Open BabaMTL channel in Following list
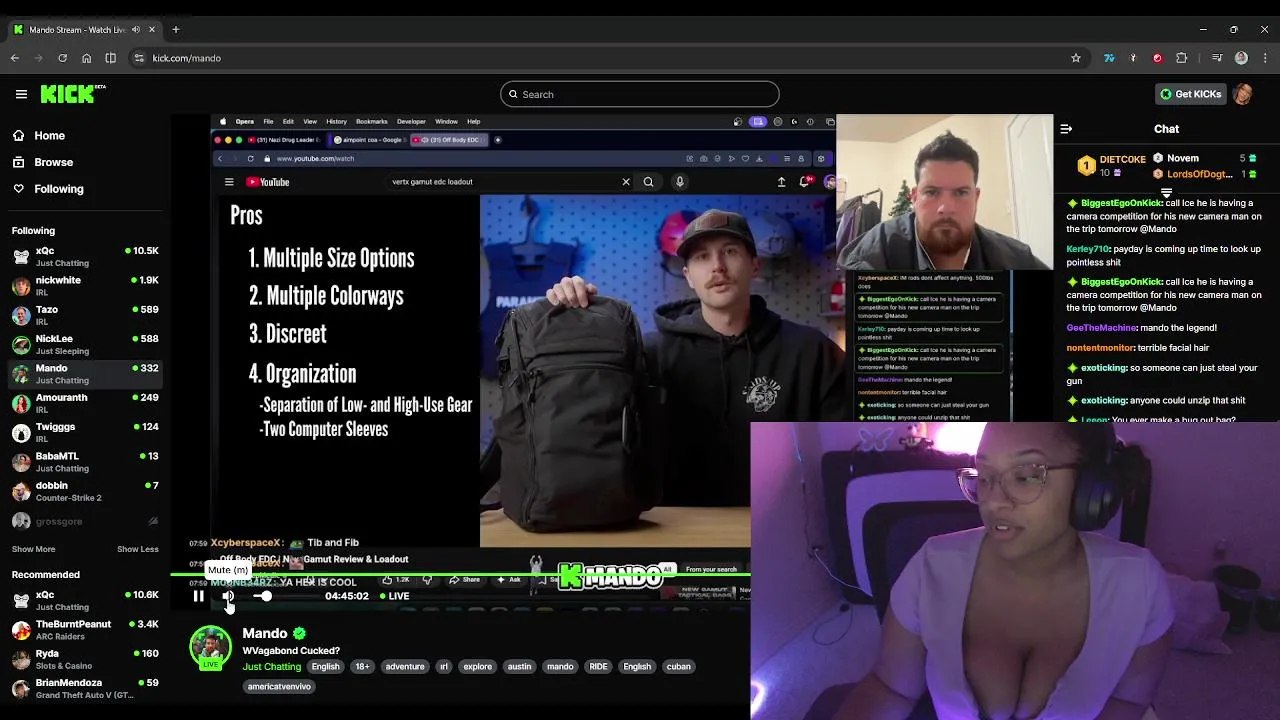1280x720 pixels. click(85, 462)
